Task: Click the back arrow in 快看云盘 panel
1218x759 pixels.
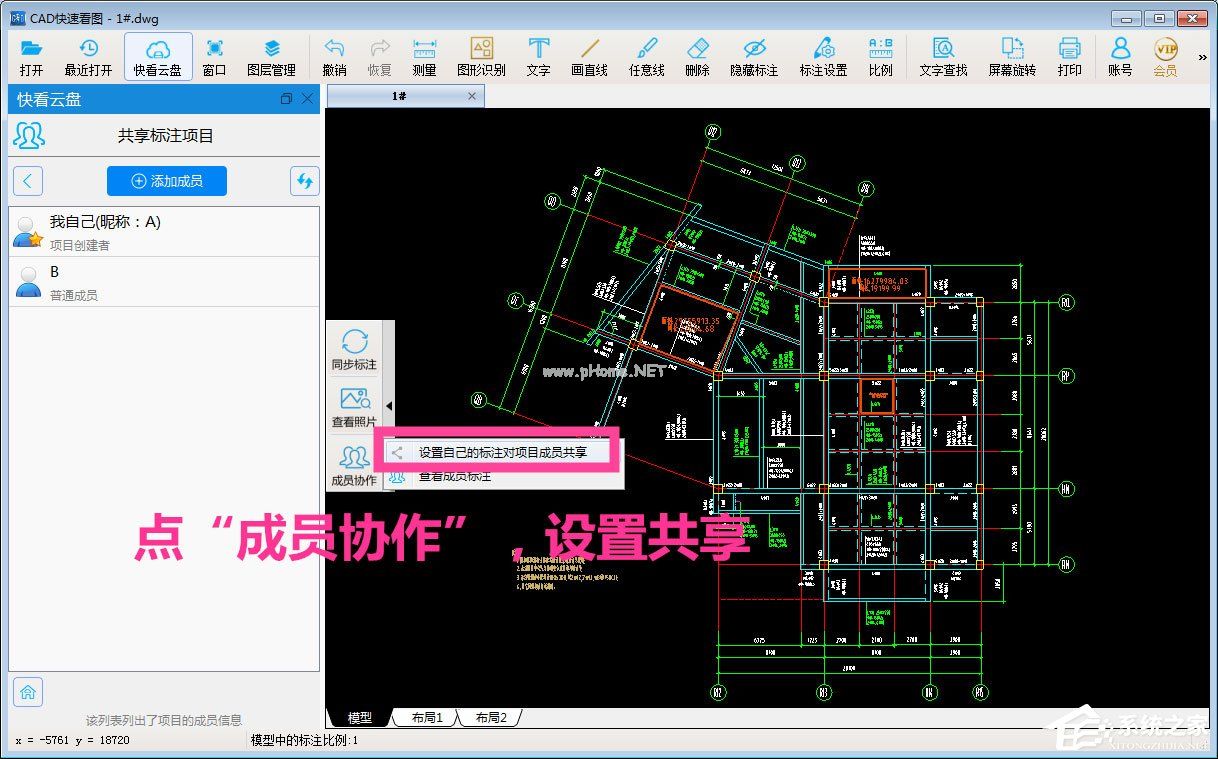Action: pos(27,180)
